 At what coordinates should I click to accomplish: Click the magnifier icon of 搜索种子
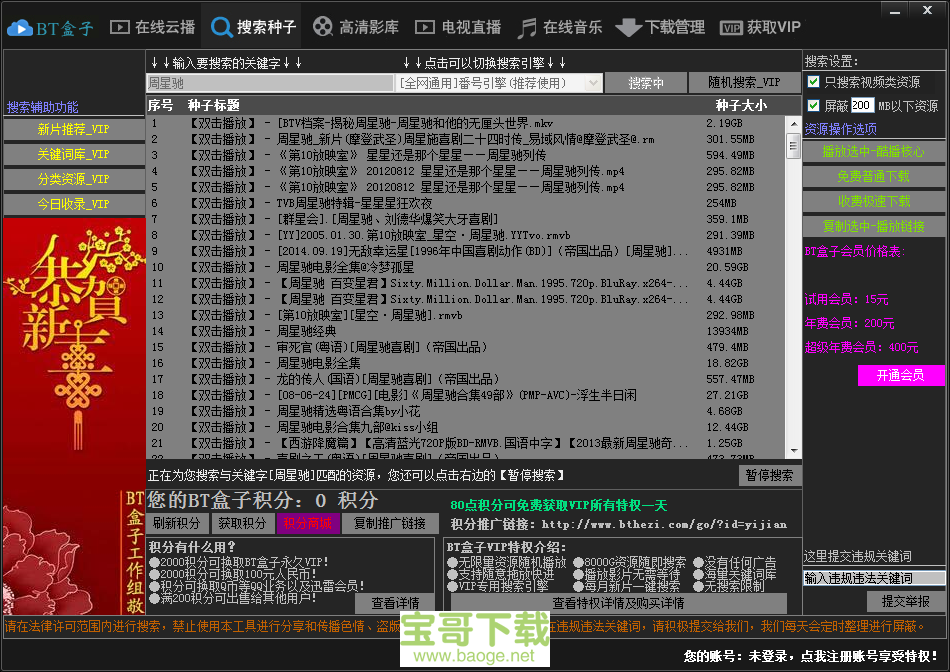(x=221, y=27)
